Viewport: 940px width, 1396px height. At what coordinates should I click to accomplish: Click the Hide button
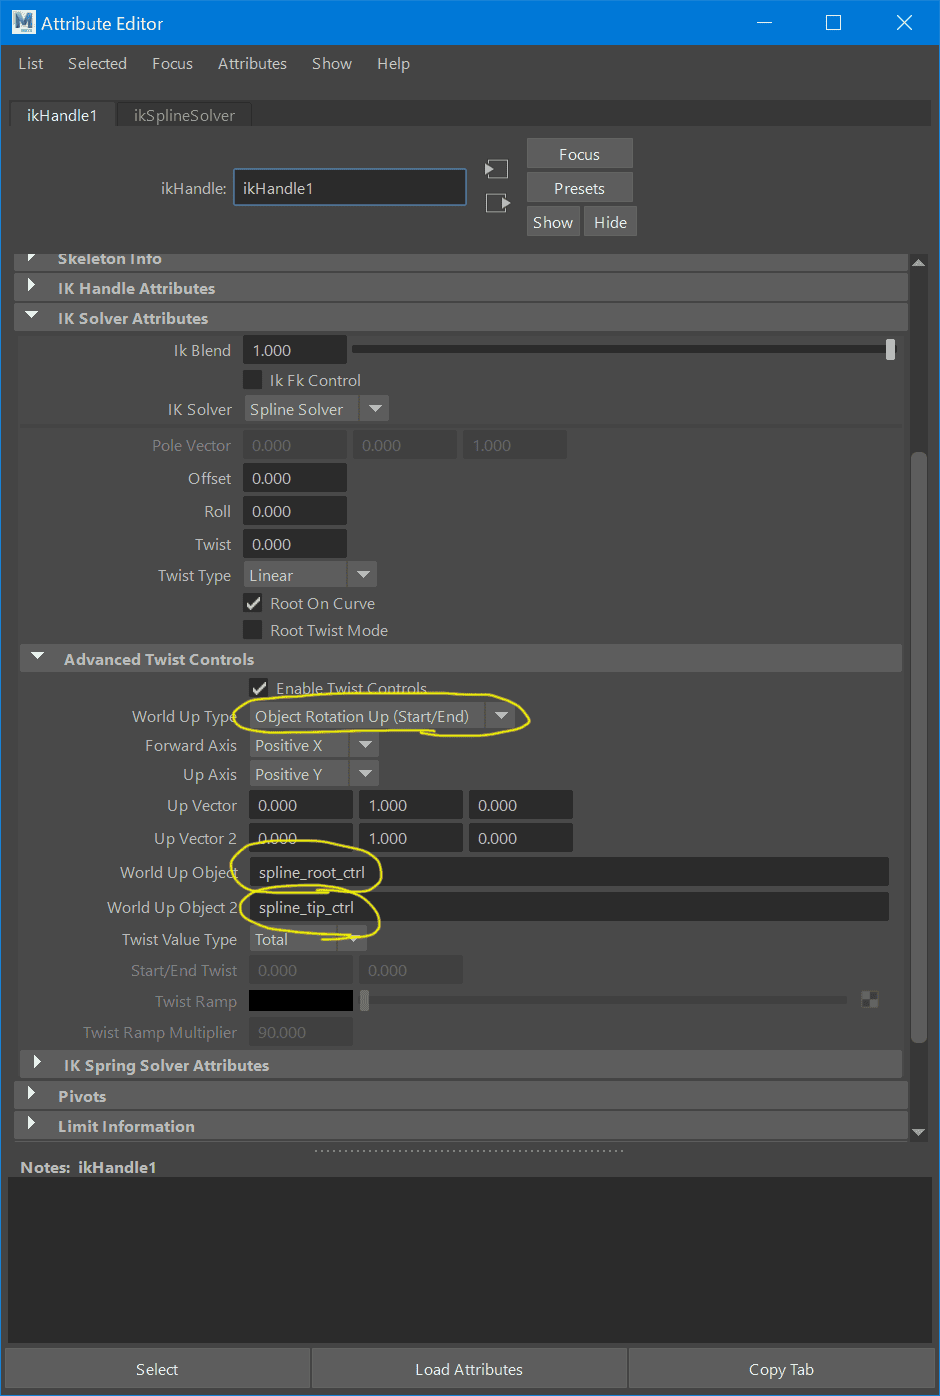610,222
